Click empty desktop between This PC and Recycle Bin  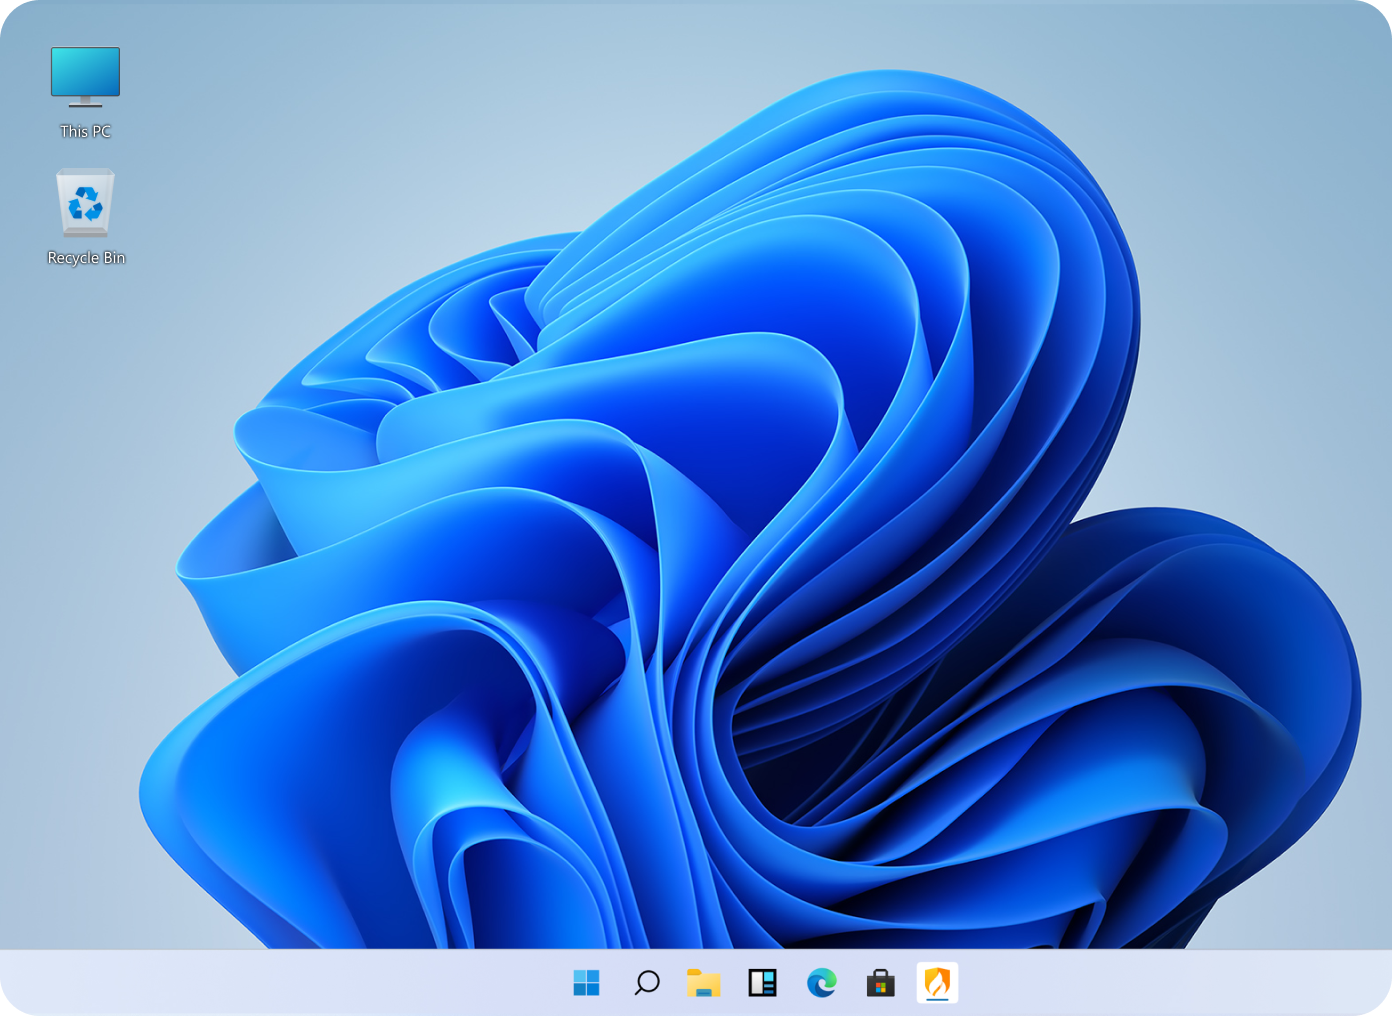(86, 154)
